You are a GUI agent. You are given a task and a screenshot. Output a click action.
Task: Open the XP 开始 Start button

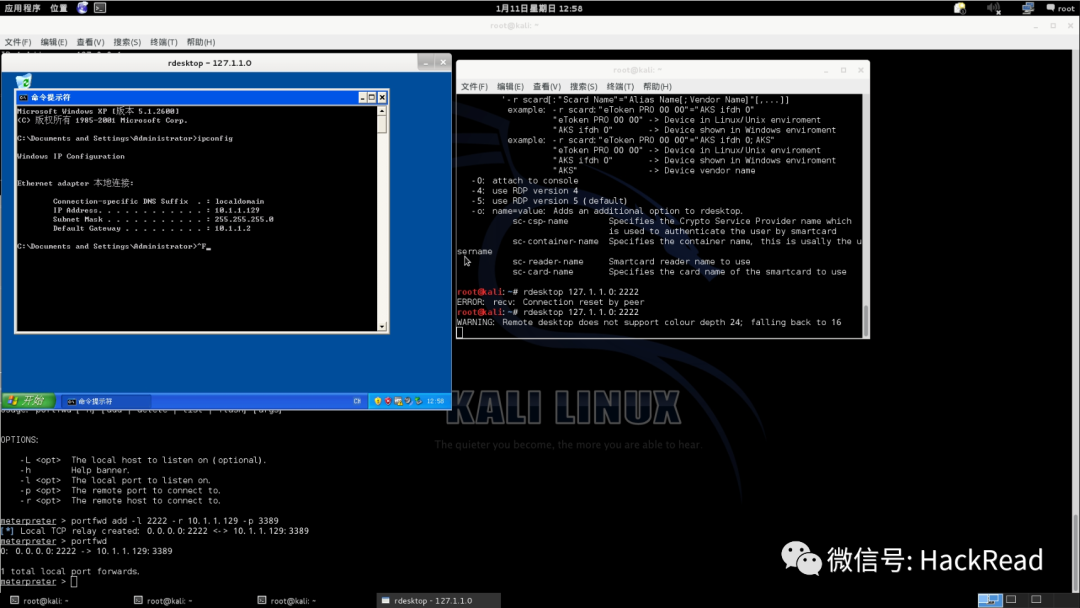28,401
